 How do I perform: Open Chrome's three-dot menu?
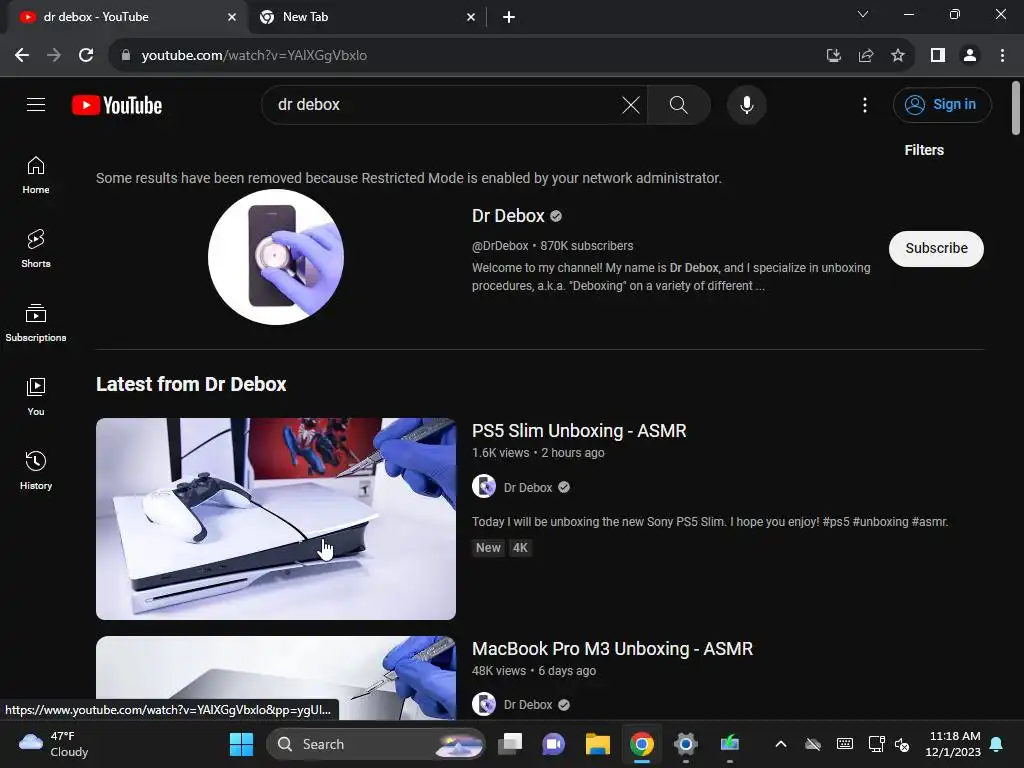(1002, 56)
